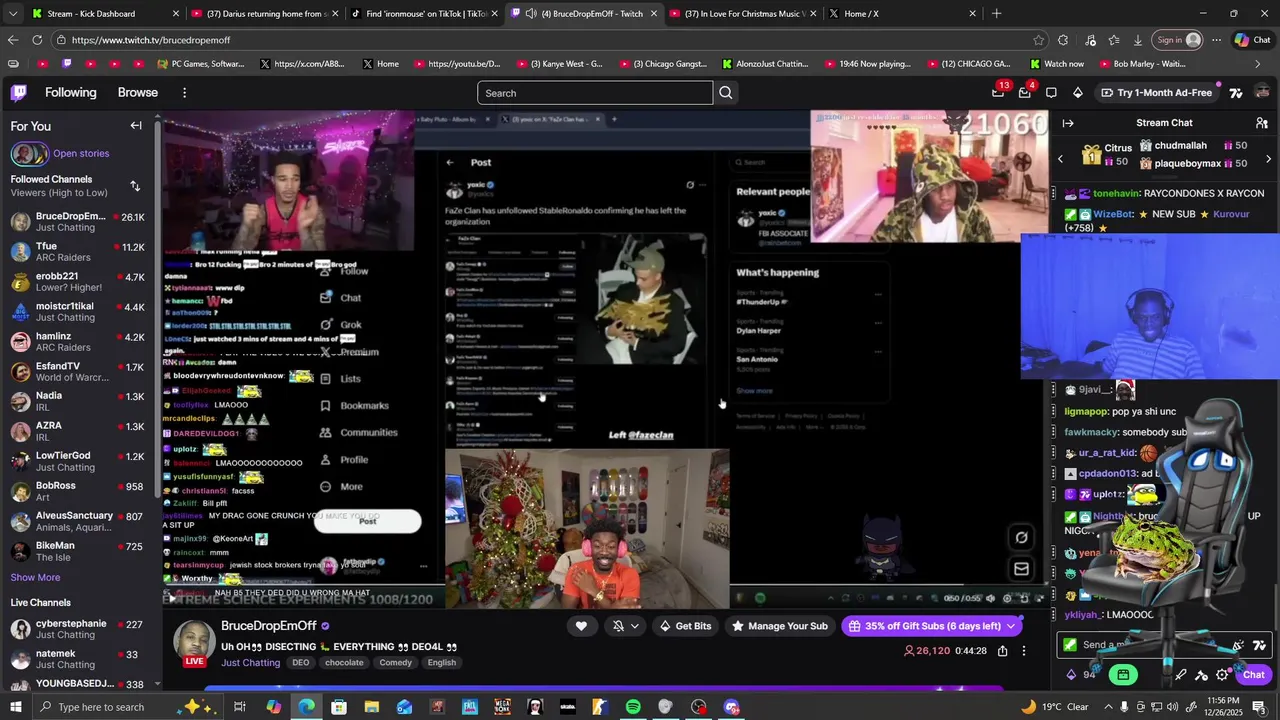Share the stream with the upload icon
This screenshot has width=1280, height=720.
point(1002,651)
